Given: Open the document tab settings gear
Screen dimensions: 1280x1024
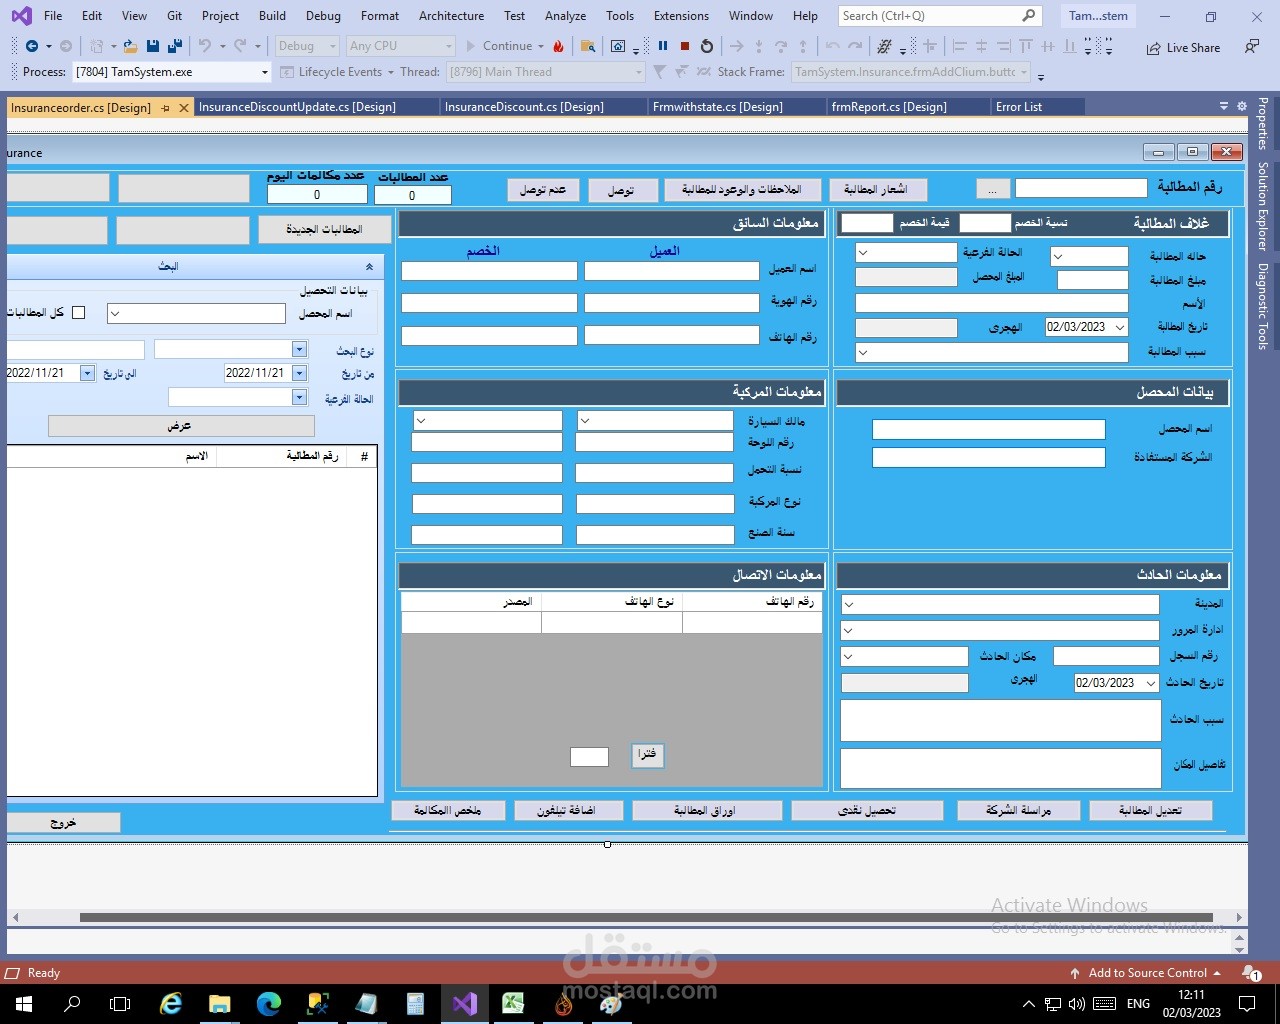Looking at the screenshot, I should (x=1242, y=106).
